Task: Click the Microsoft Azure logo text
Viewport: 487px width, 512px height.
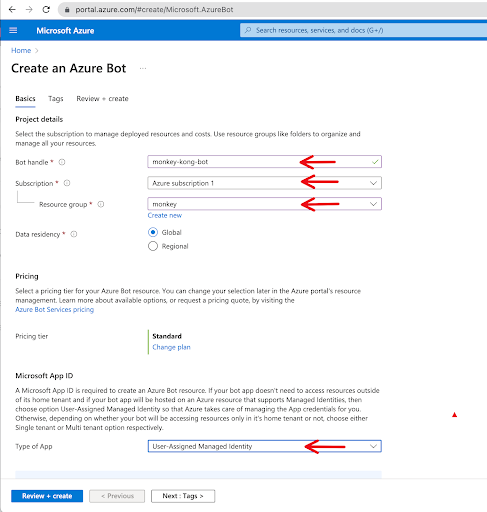Action: pos(65,31)
